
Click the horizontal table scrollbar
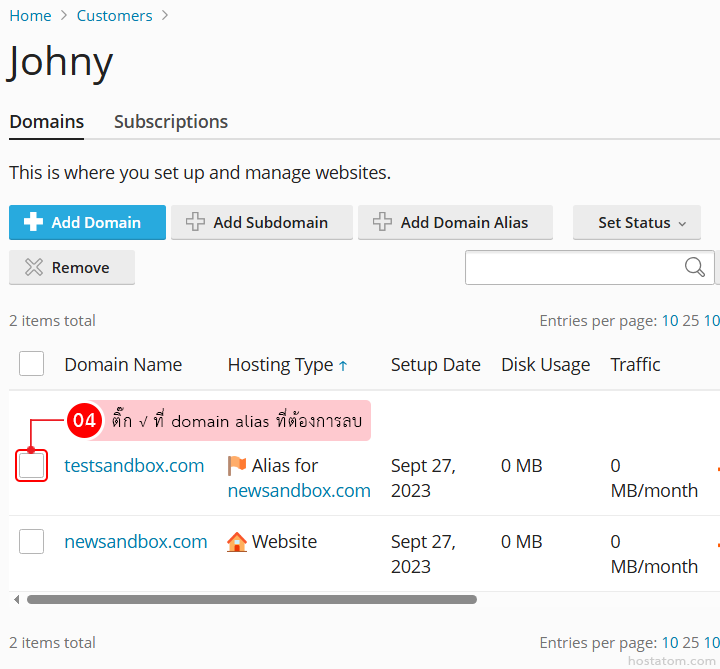[x=250, y=600]
